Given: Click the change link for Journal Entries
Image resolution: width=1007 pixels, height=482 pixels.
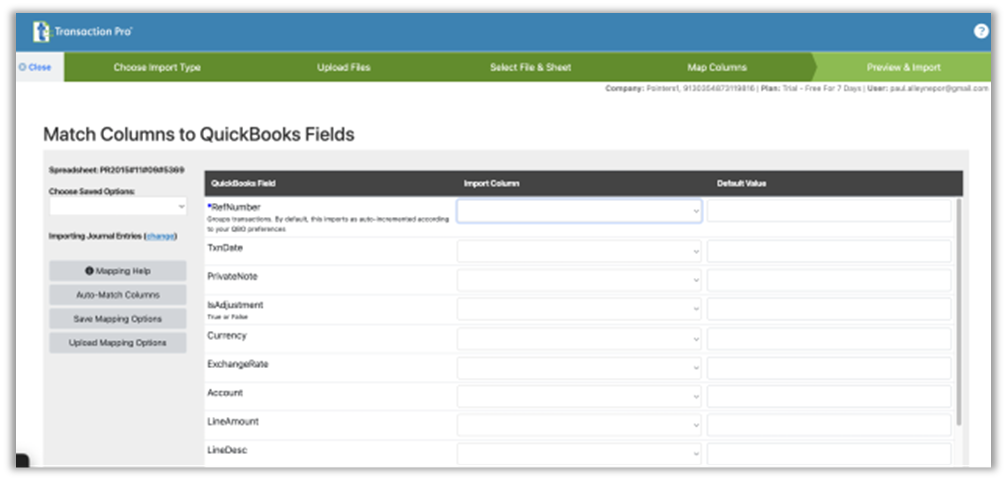Looking at the screenshot, I should click(160, 236).
